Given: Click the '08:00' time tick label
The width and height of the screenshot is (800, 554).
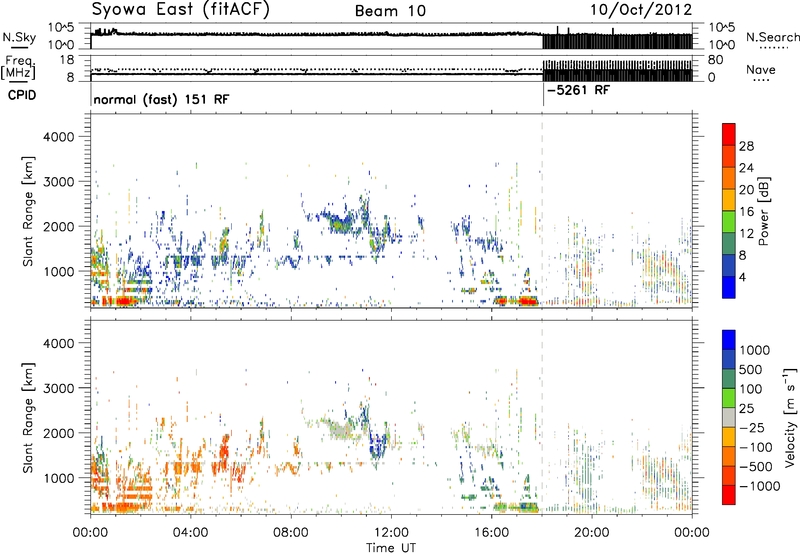Looking at the screenshot, I should pyautogui.click(x=291, y=533).
